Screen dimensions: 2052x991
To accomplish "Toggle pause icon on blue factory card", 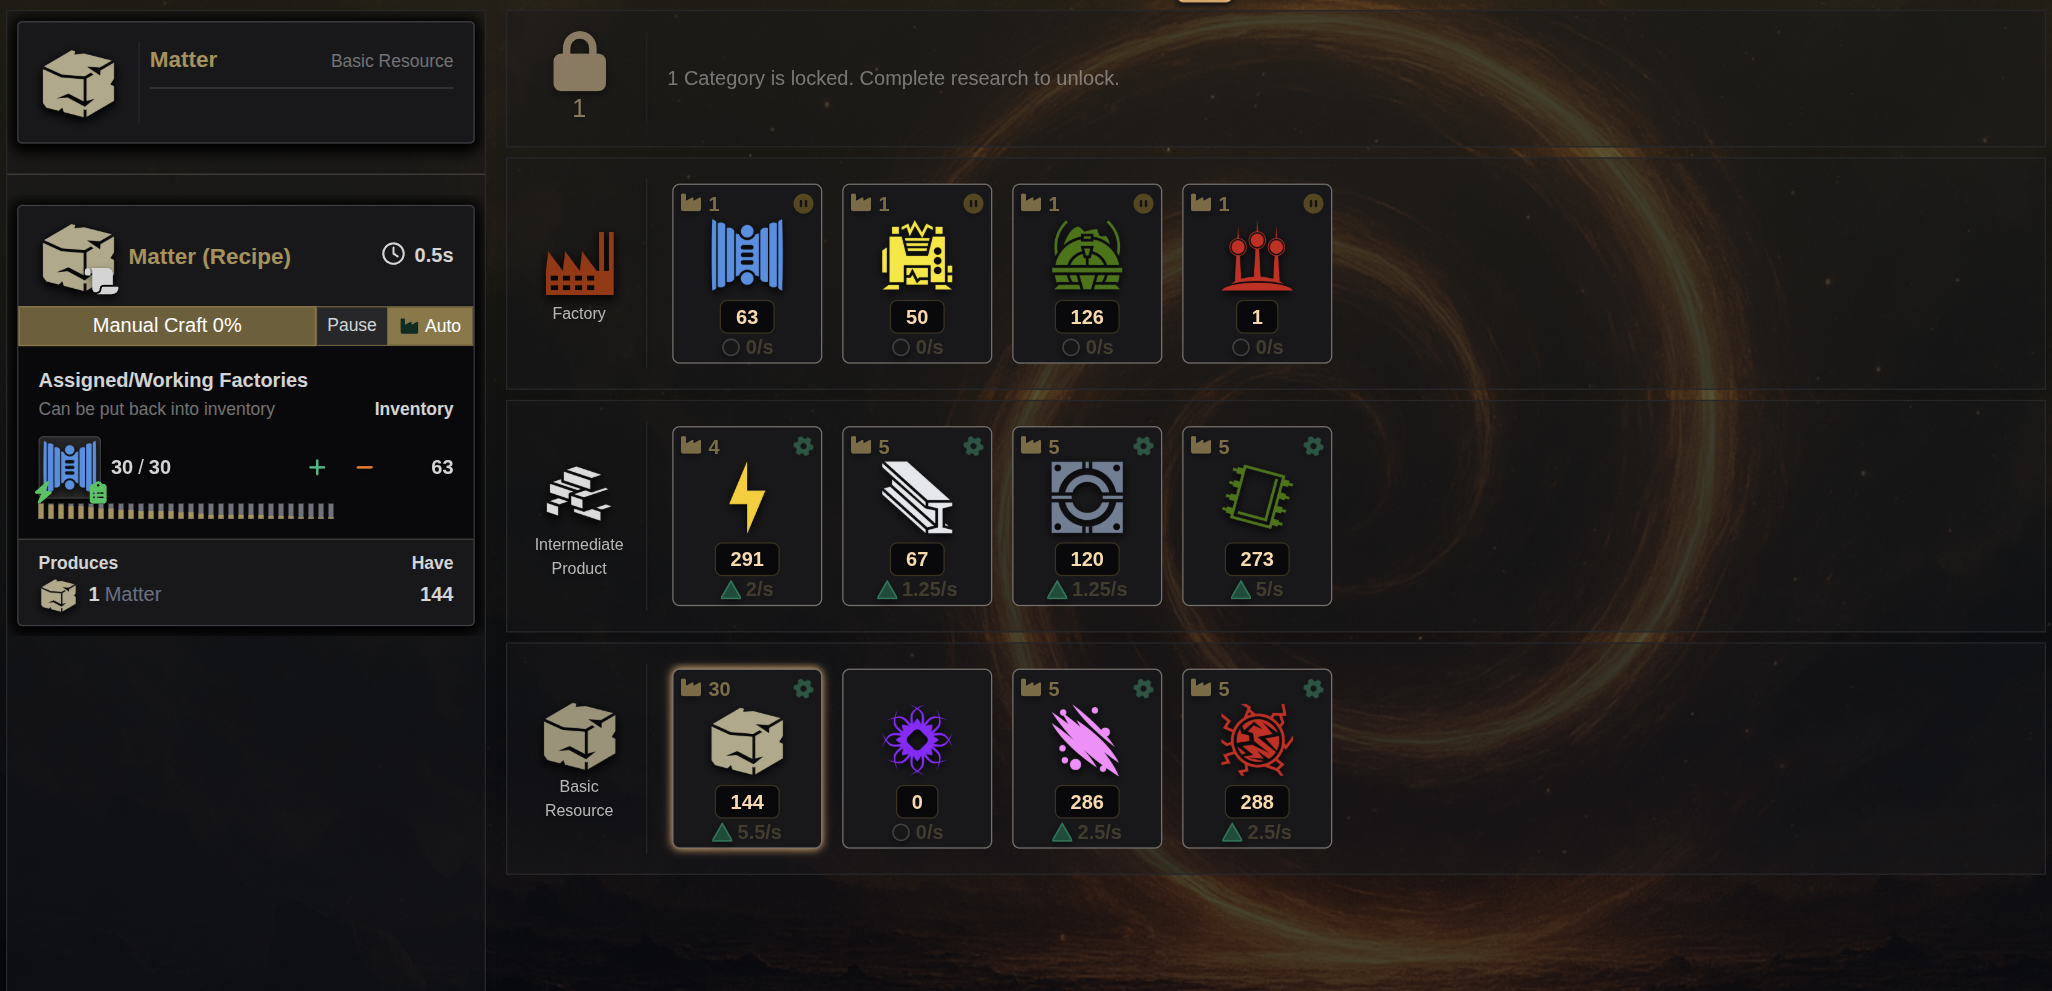I will click(x=803, y=204).
